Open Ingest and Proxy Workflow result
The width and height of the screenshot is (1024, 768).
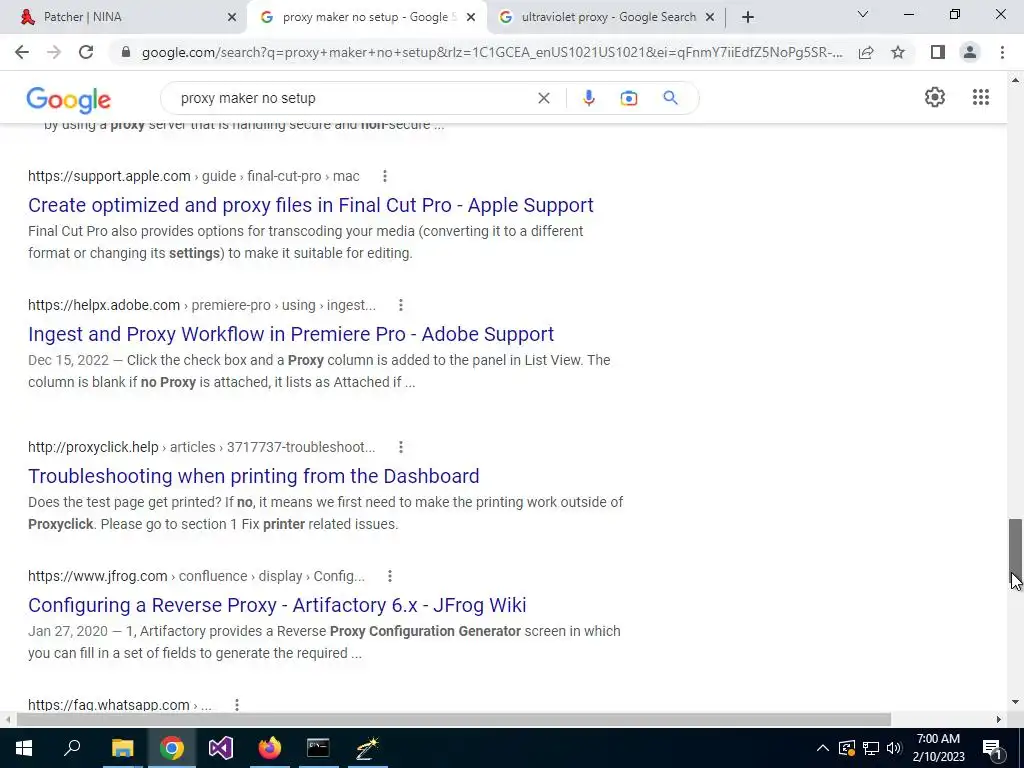(291, 334)
